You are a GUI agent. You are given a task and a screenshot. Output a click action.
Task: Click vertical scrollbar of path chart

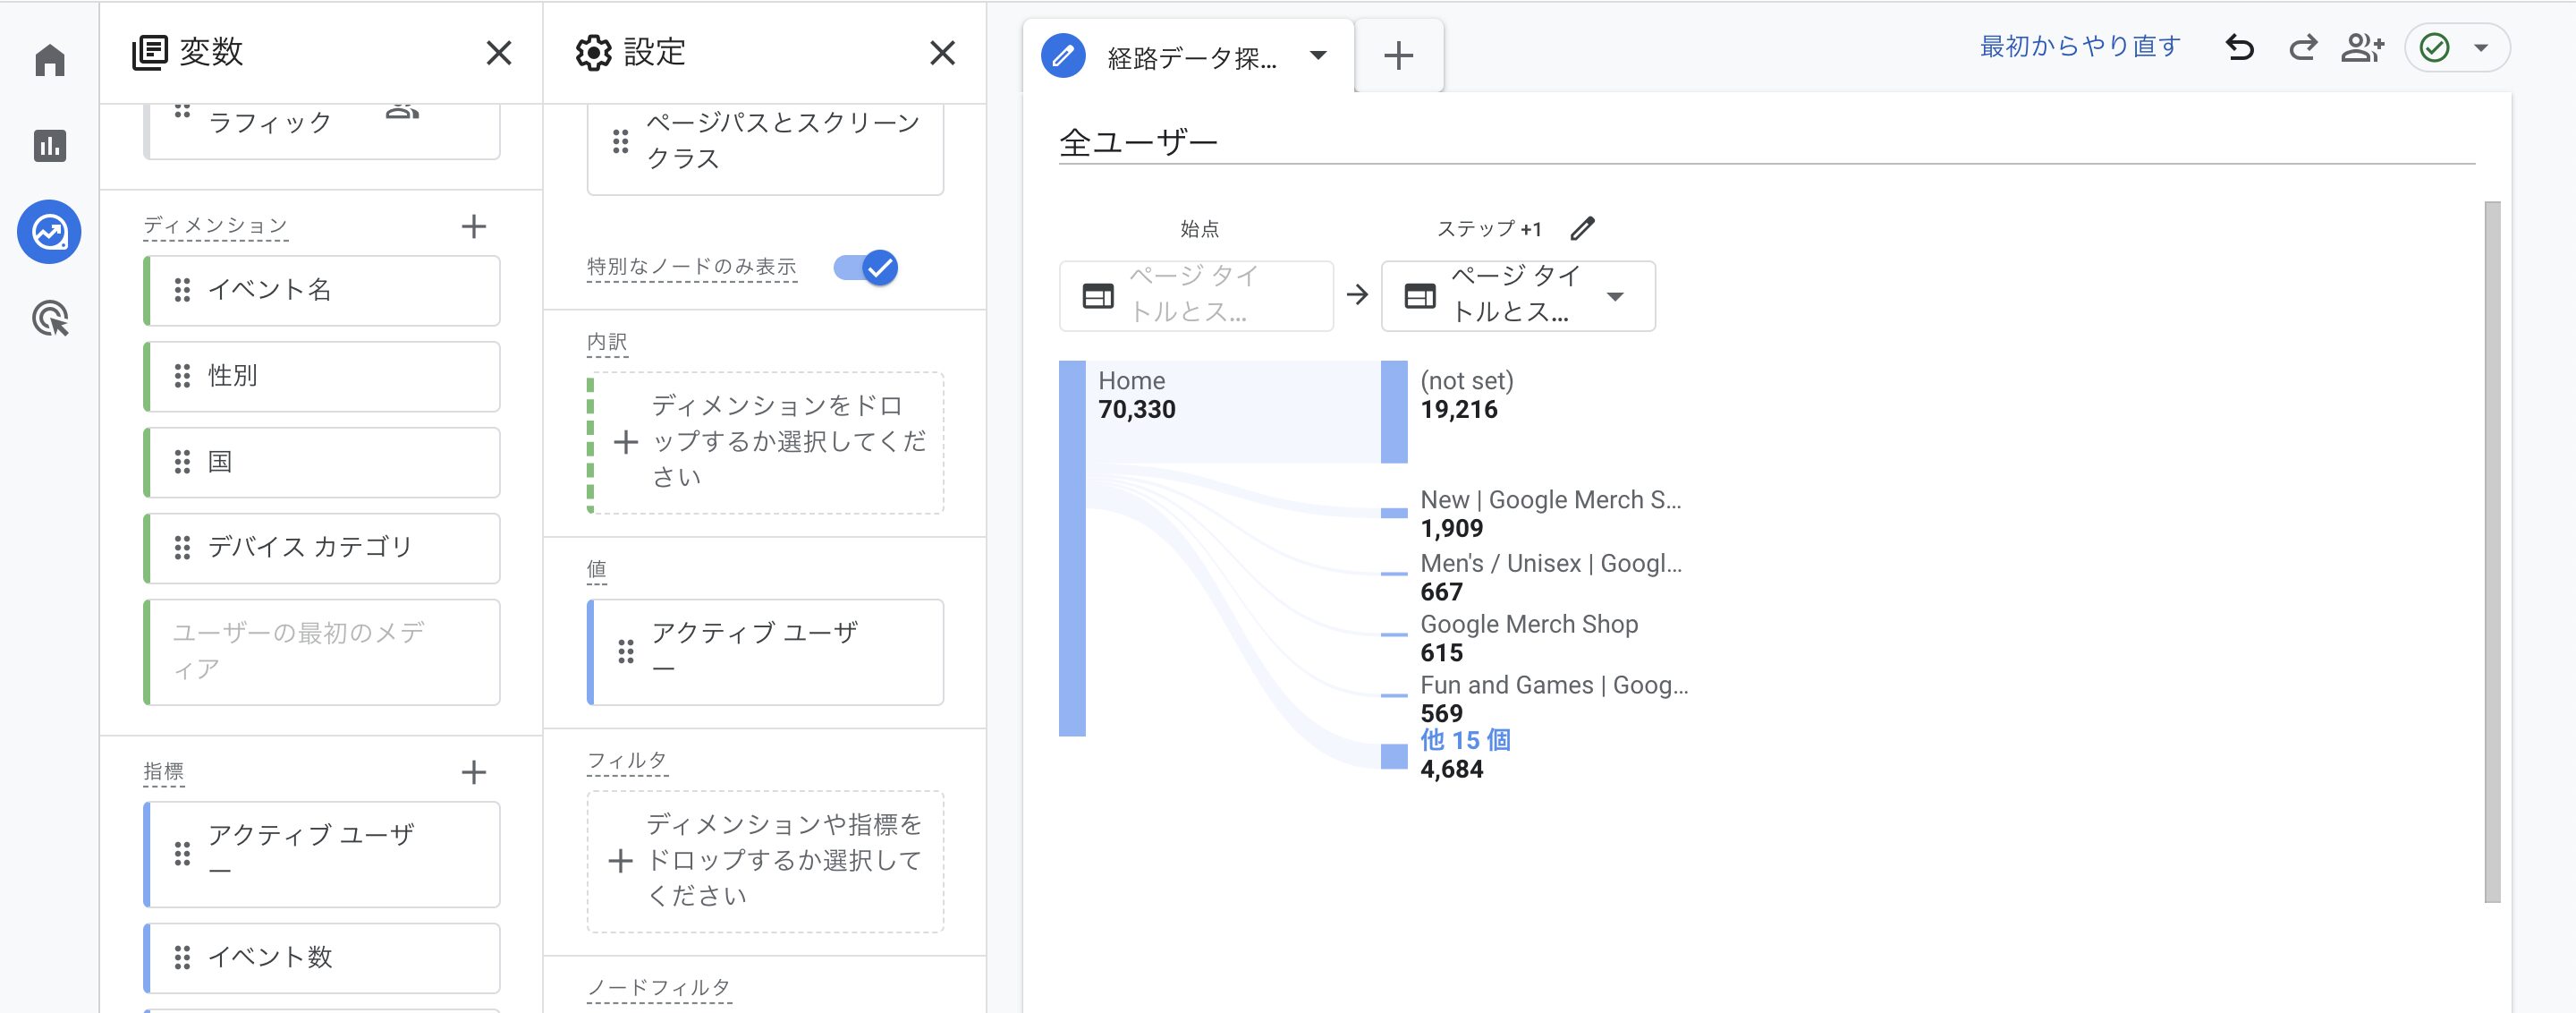point(2492,551)
